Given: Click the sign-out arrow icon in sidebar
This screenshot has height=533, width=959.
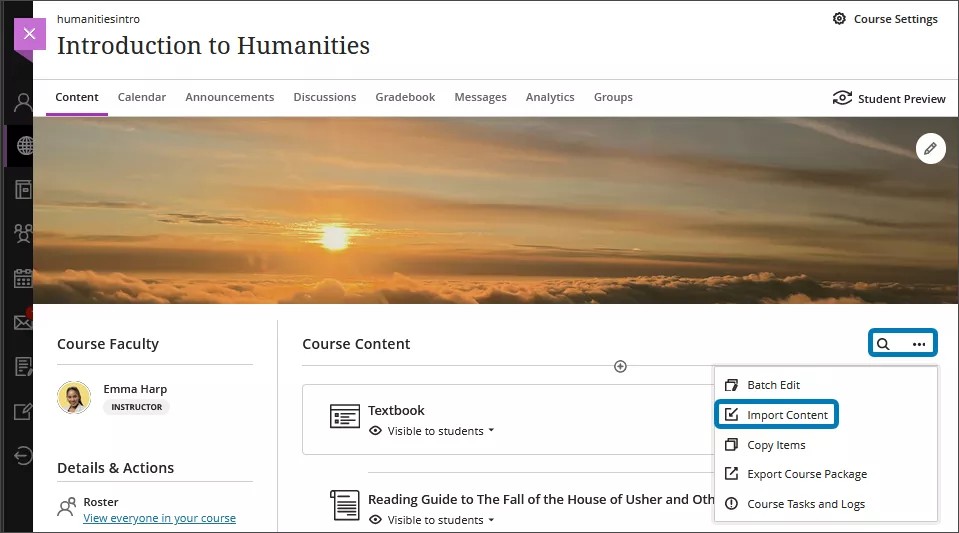Looking at the screenshot, I should [x=23, y=456].
